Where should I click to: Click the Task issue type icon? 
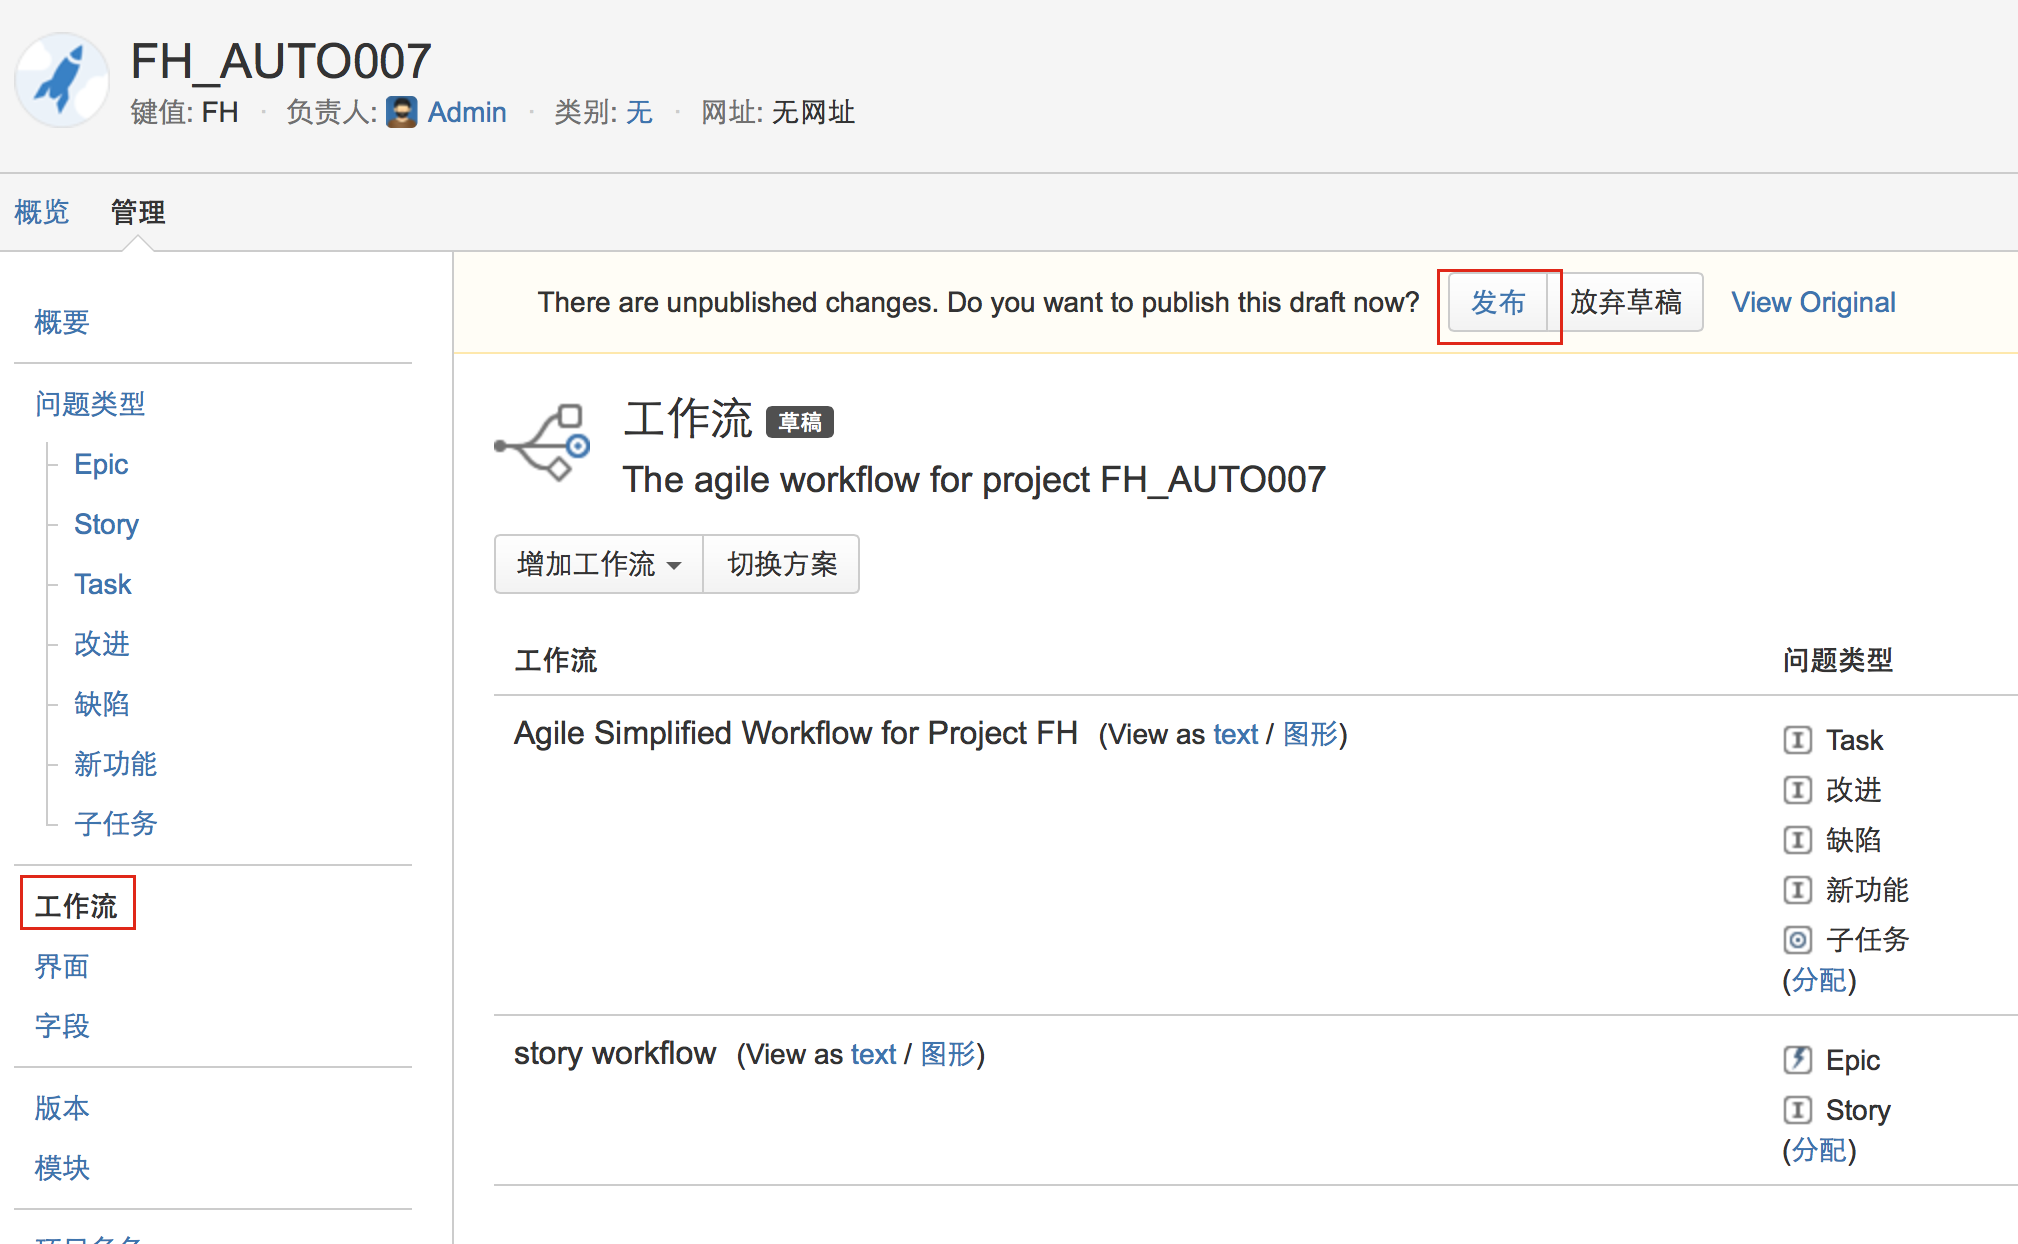click(x=1797, y=740)
